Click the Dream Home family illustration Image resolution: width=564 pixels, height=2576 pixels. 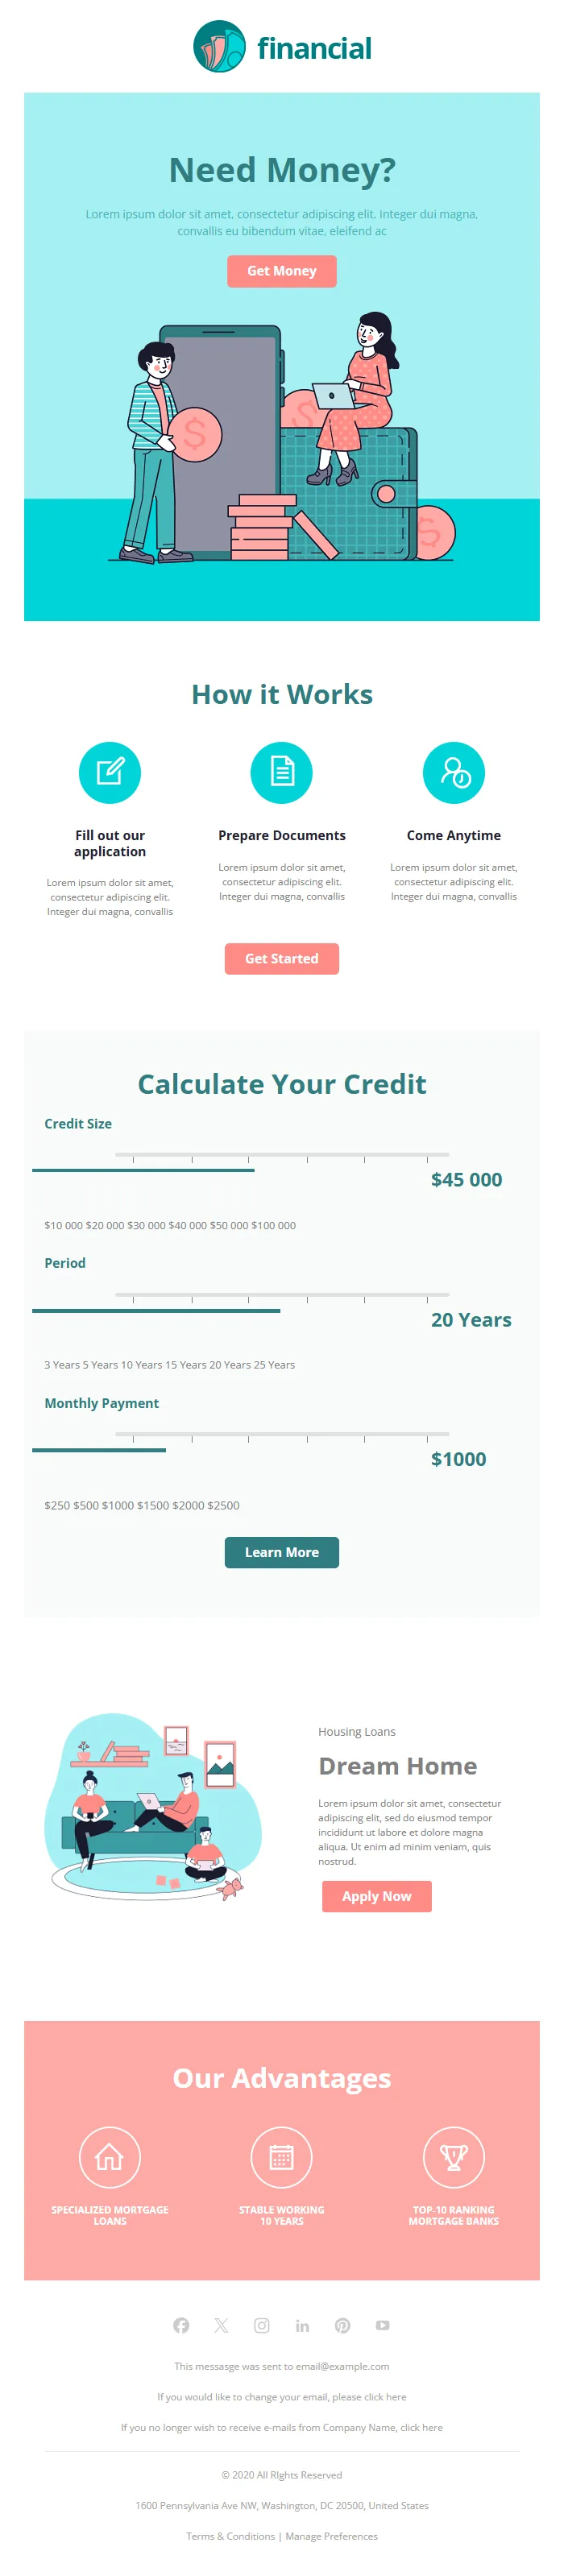coord(153,1806)
